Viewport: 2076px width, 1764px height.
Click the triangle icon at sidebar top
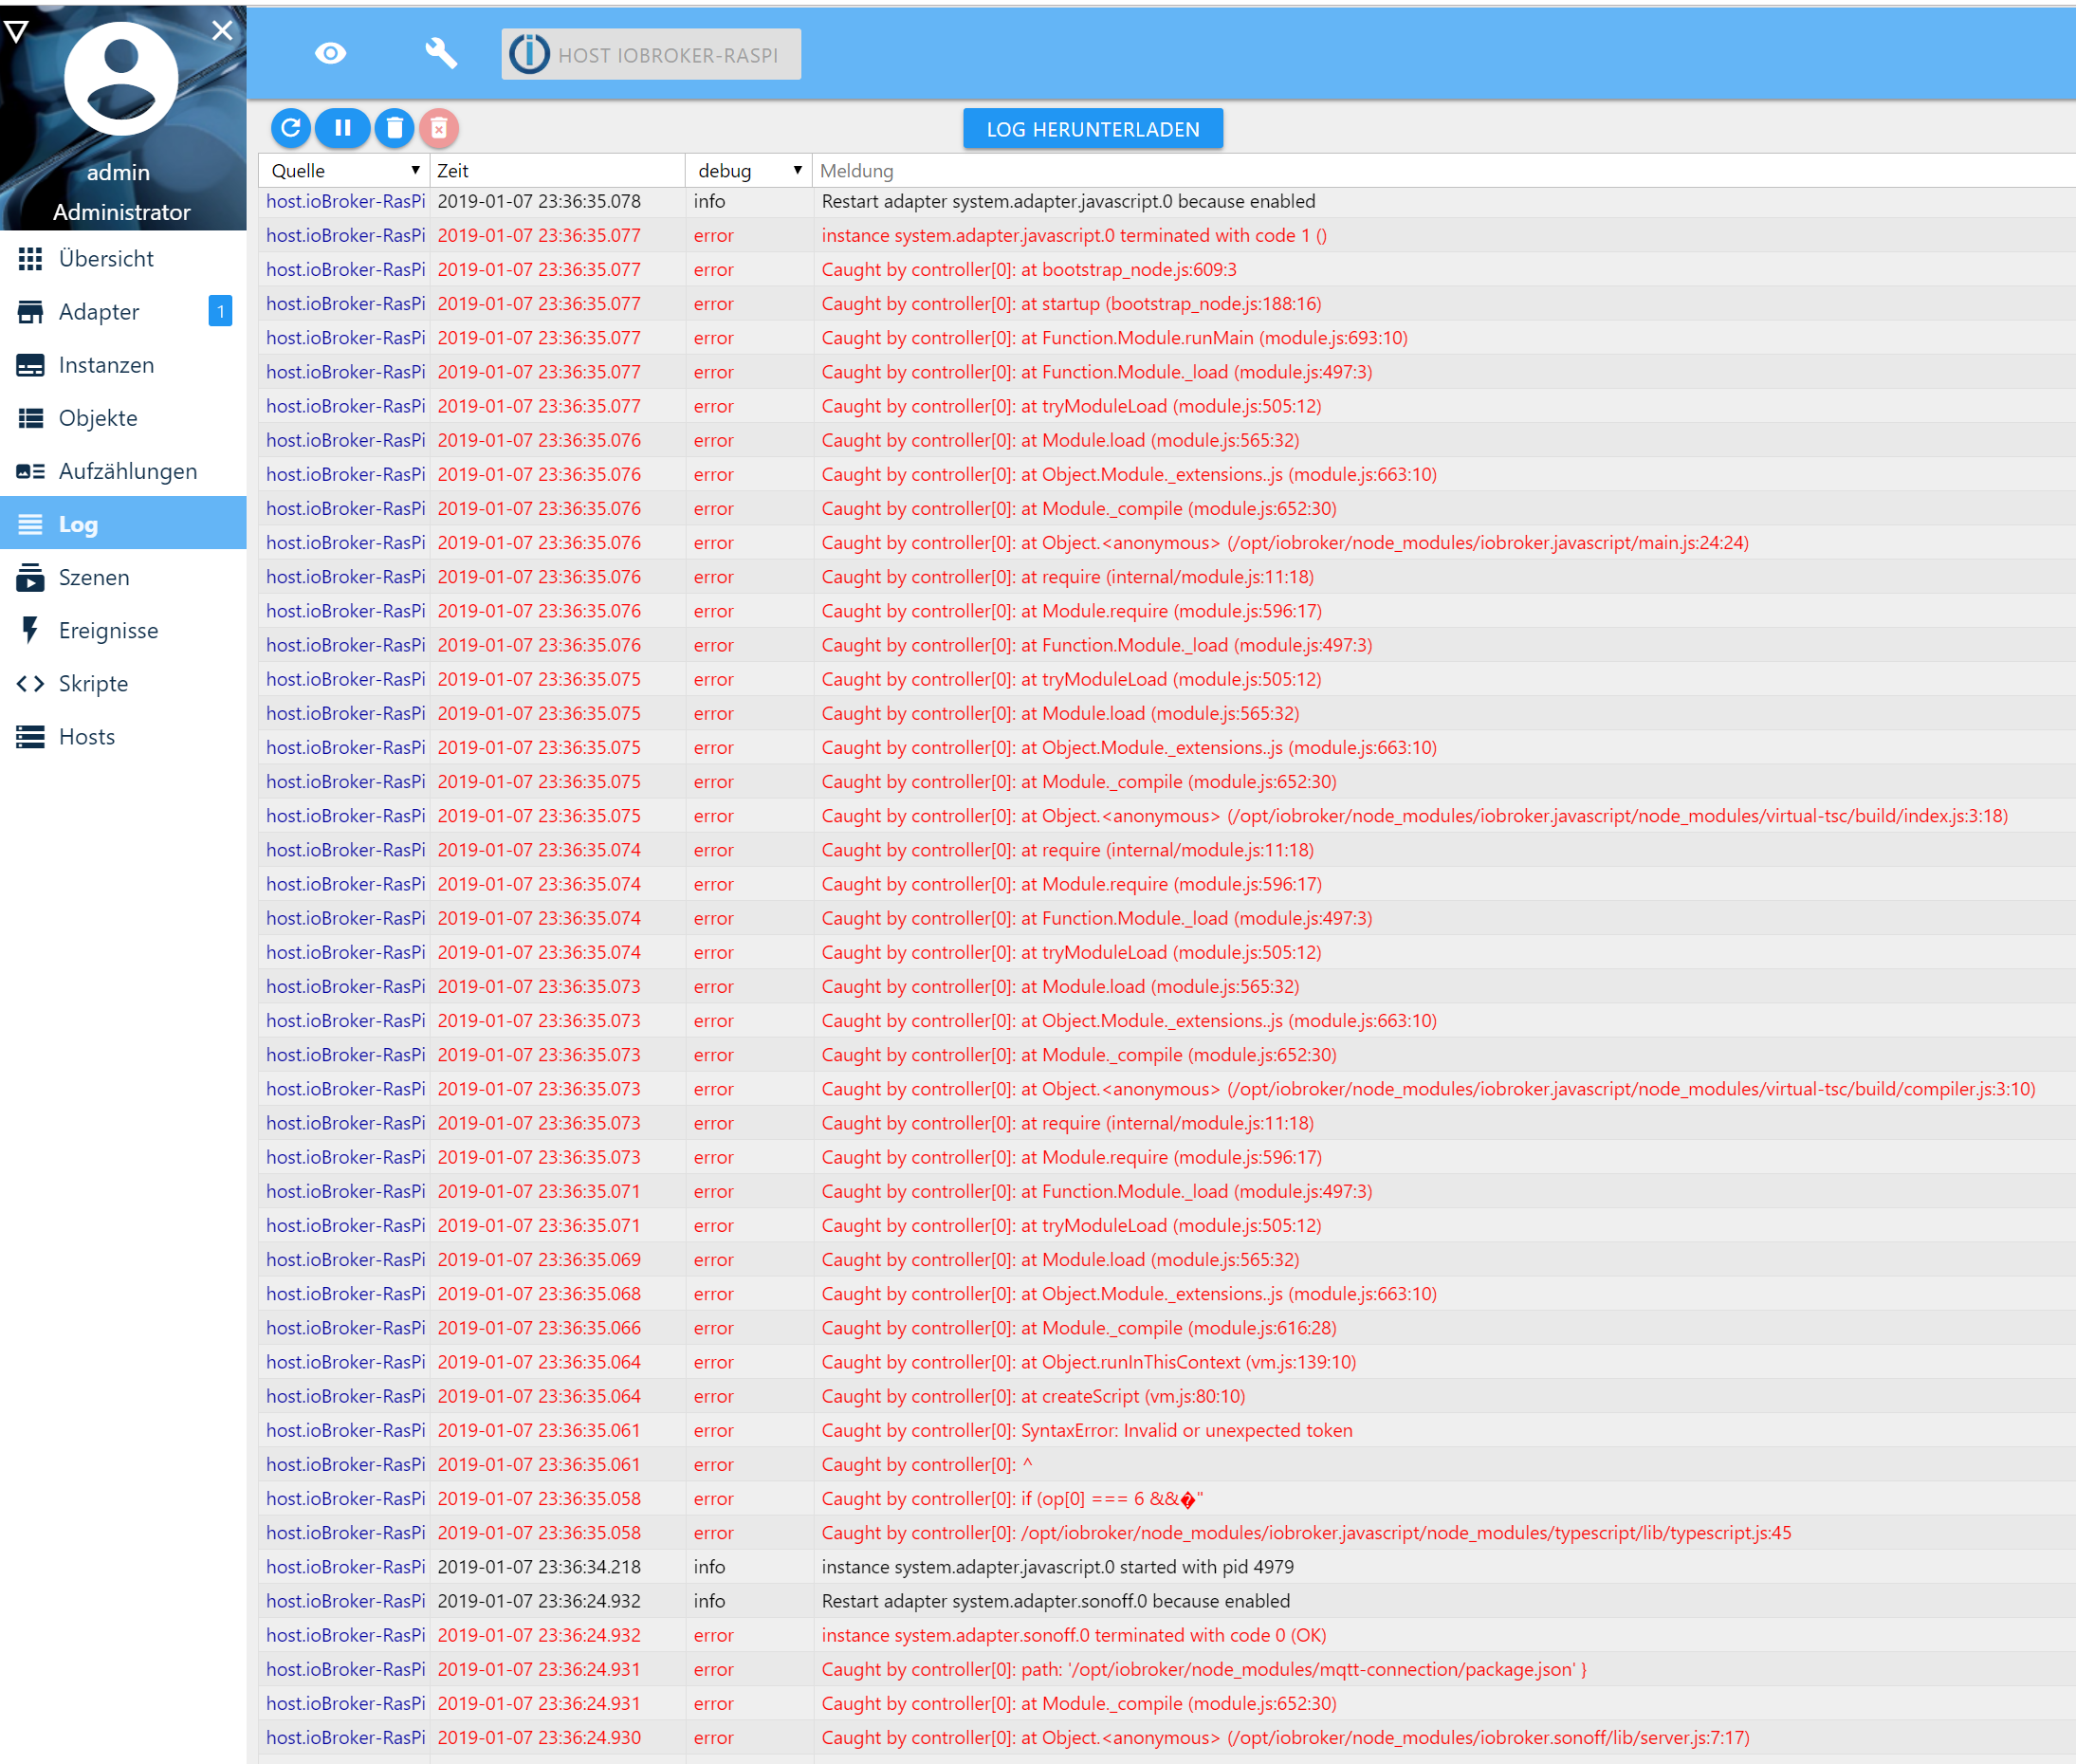click(16, 31)
